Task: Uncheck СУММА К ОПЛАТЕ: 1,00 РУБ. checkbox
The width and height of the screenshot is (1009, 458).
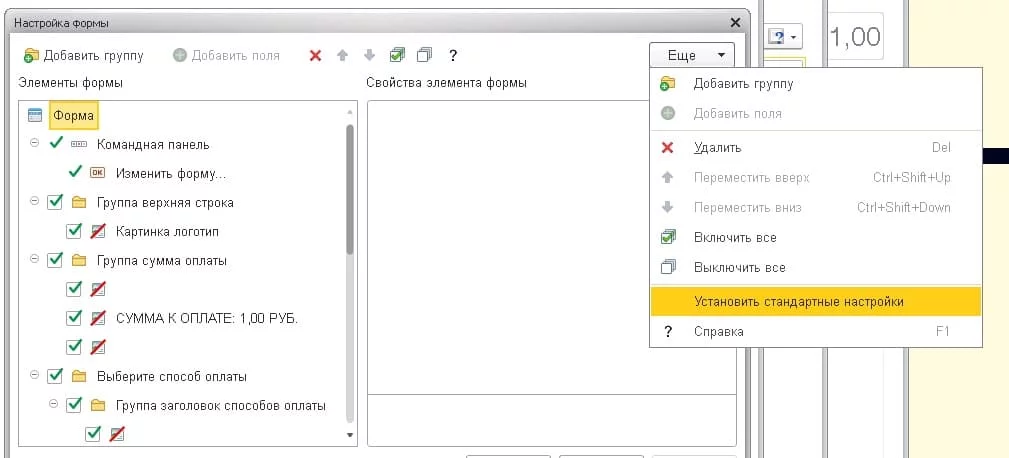Action: [74, 318]
